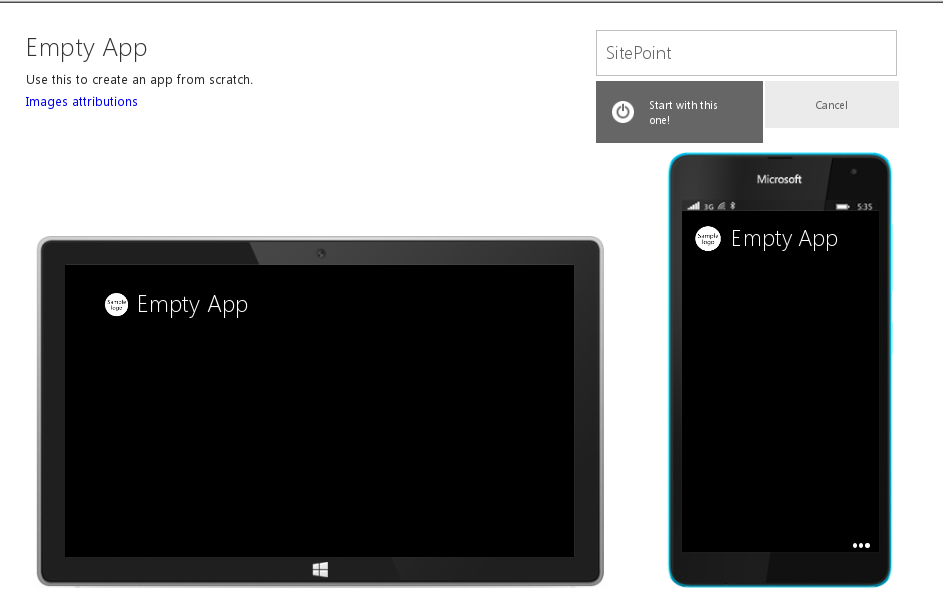Expand the more options dots at phone bottom
This screenshot has width=943, height=592.
[861, 545]
